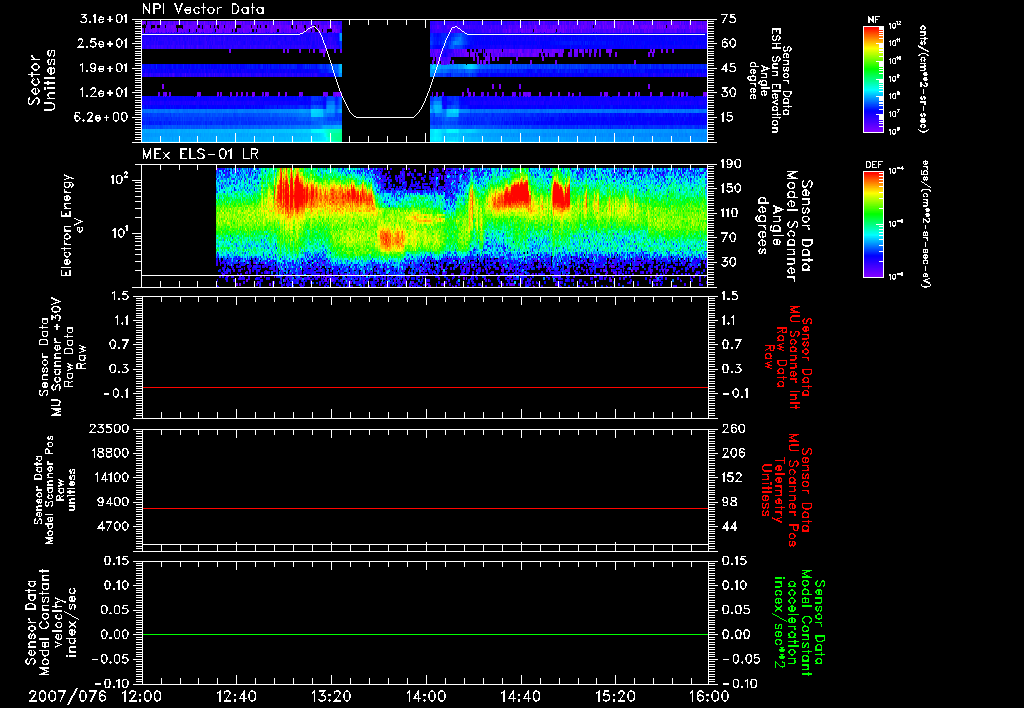
Task: Click the '4700' scanner position tick label
Action: pos(114,526)
